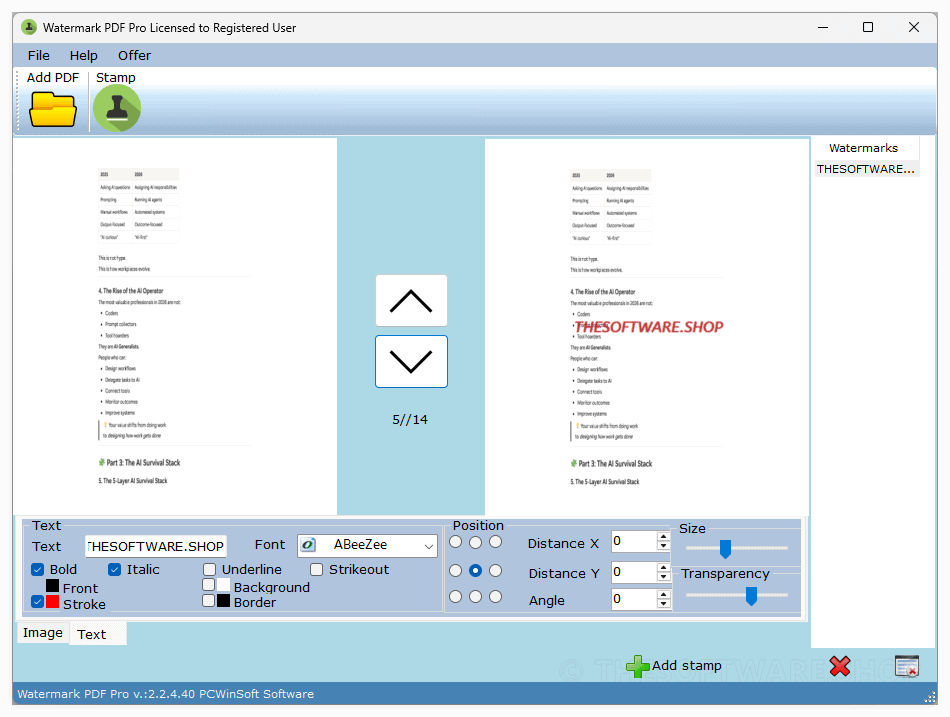This screenshot has height=717, width=950.
Task: Click the Transparency slider handle
Action: [751, 595]
